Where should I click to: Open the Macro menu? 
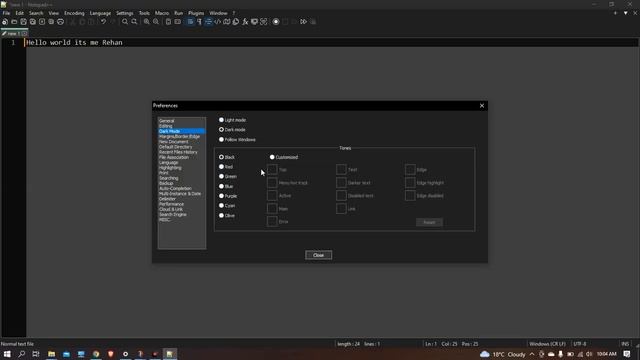coord(162,13)
